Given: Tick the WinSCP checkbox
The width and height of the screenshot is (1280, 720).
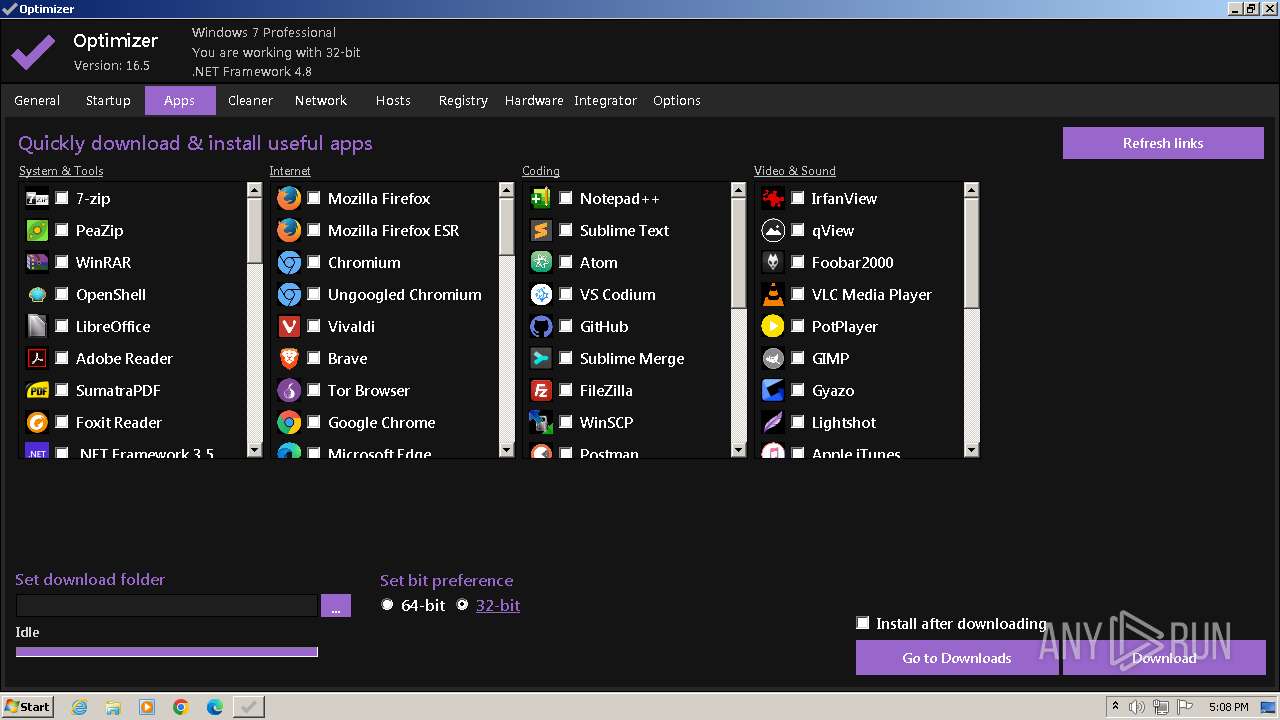Looking at the screenshot, I should [566, 422].
